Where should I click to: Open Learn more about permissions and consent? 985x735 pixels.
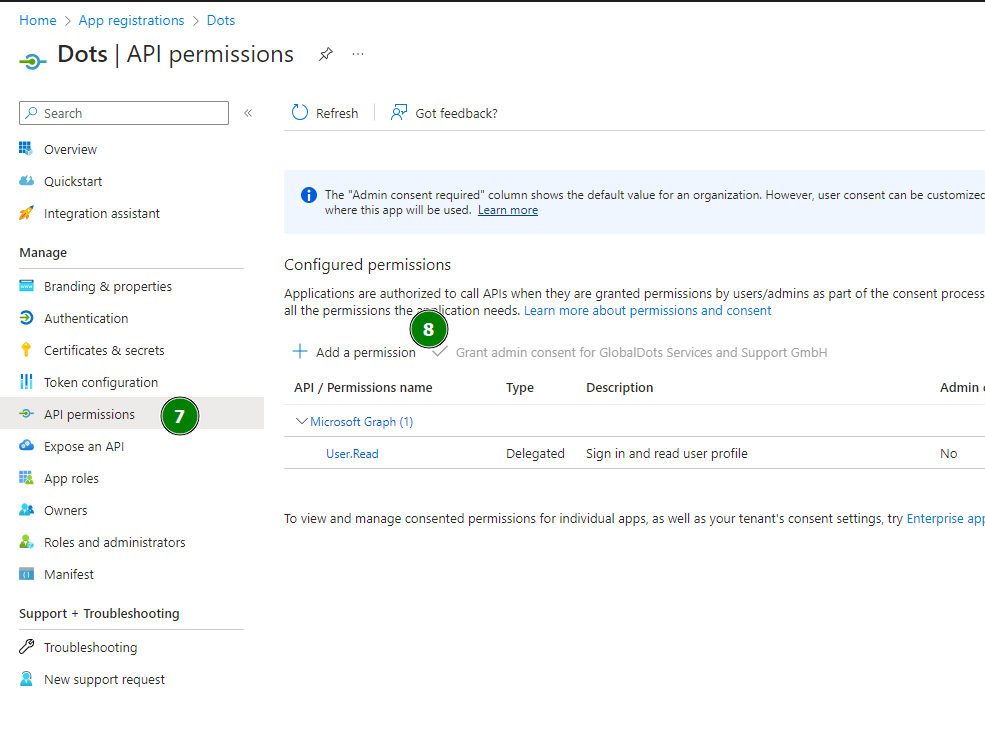648,311
